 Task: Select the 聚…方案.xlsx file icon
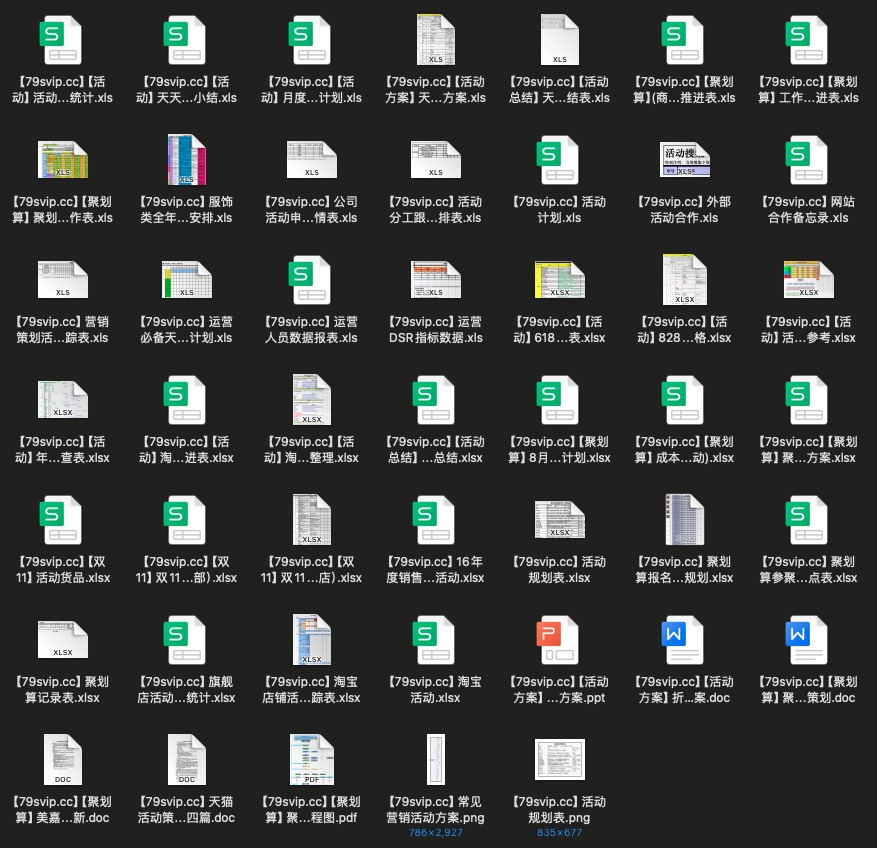click(808, 400)
